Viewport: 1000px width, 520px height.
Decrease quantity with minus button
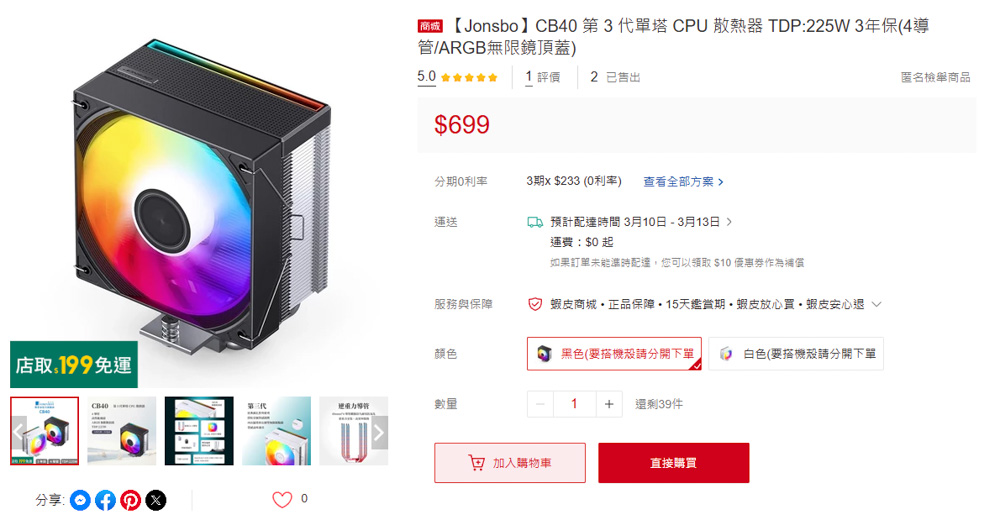540,404
